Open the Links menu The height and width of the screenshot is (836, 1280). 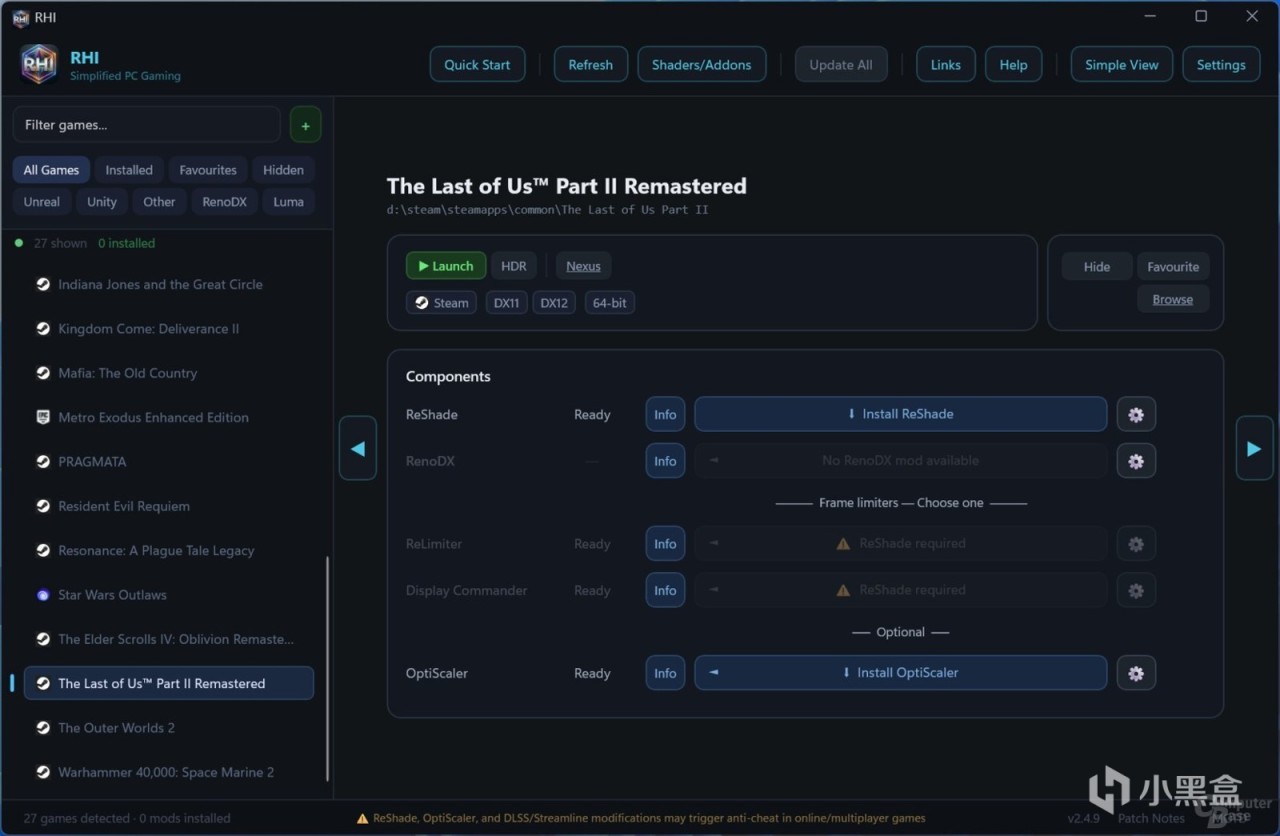tap(946, 65)
